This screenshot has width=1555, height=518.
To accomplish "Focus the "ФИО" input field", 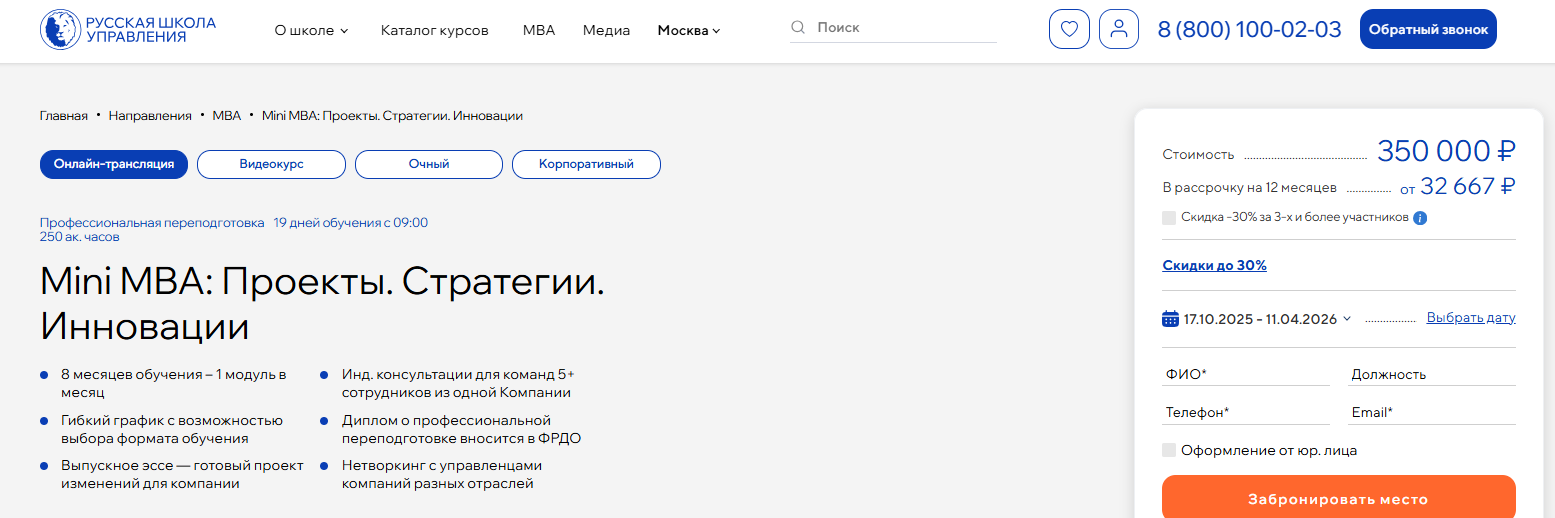I will [1245, 374].
